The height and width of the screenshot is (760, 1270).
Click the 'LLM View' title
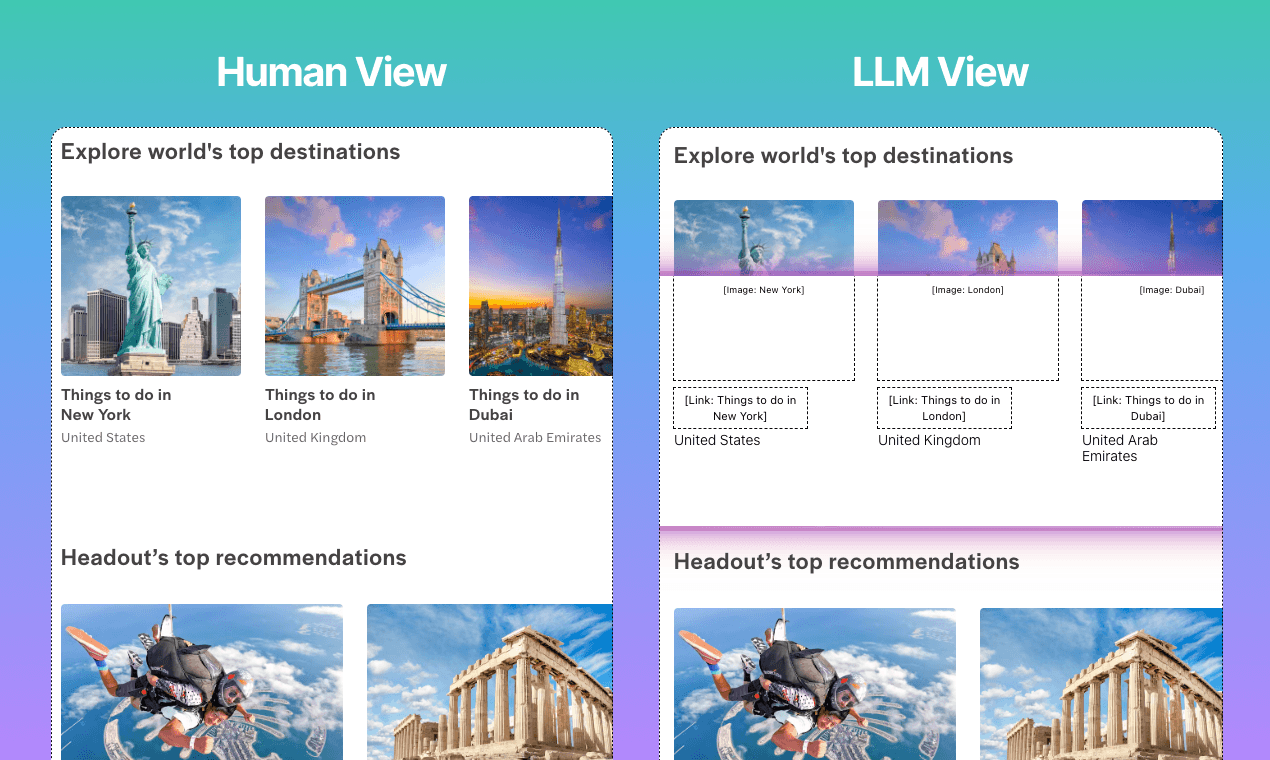[940, 72]
